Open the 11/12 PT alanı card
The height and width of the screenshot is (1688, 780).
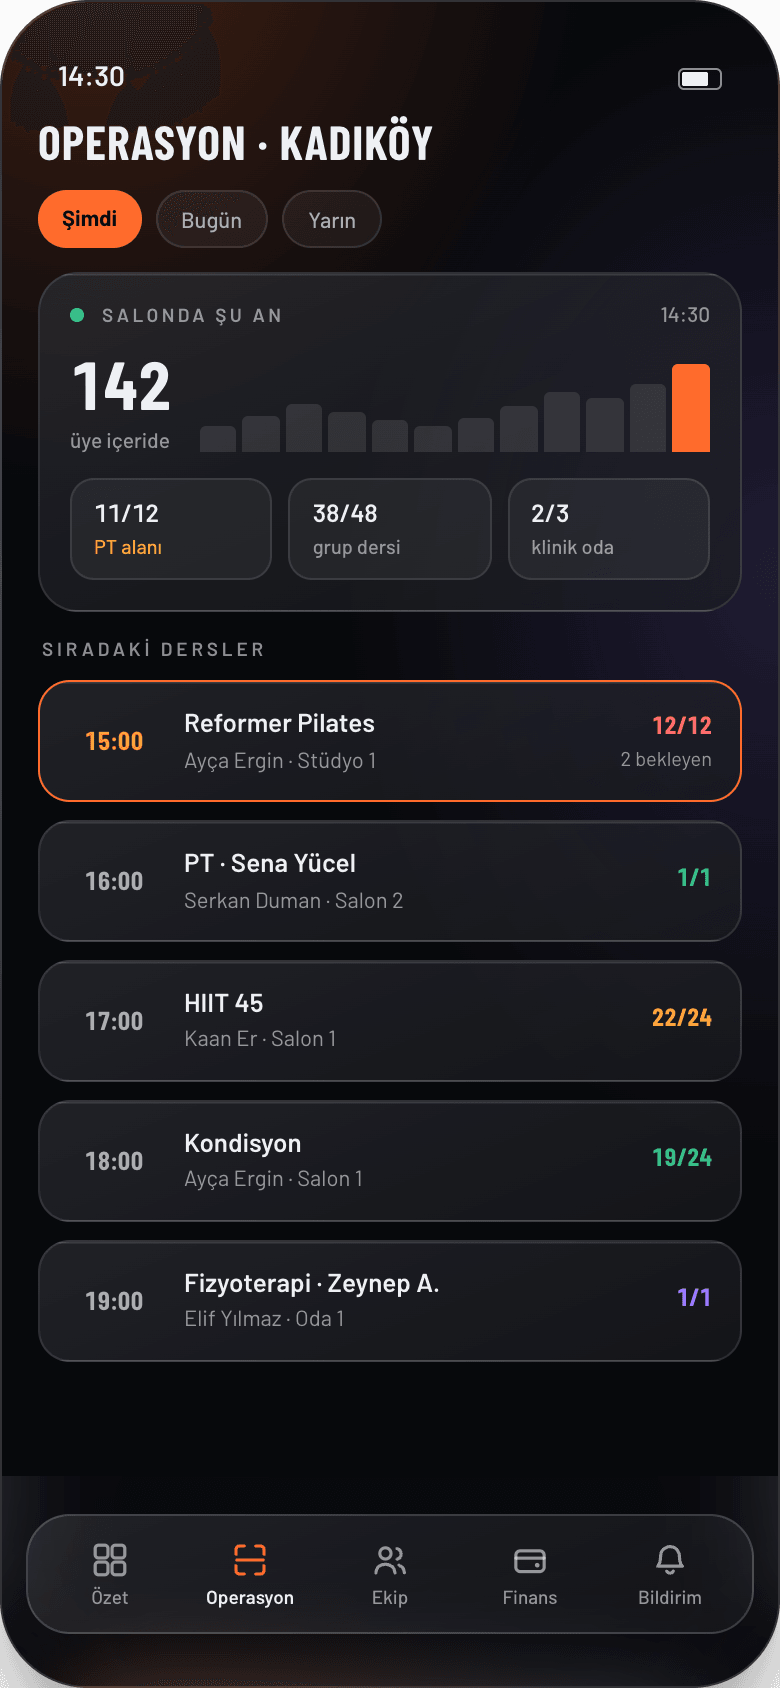(x=171, y=529)
